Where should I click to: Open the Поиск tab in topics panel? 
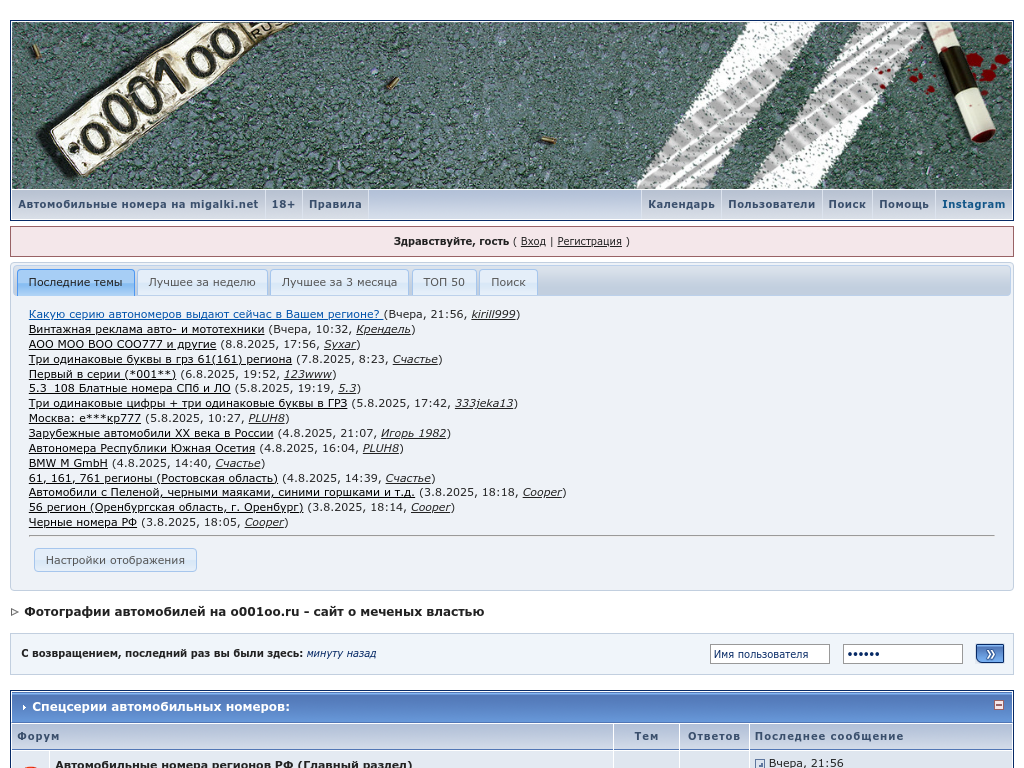(508, 282)
